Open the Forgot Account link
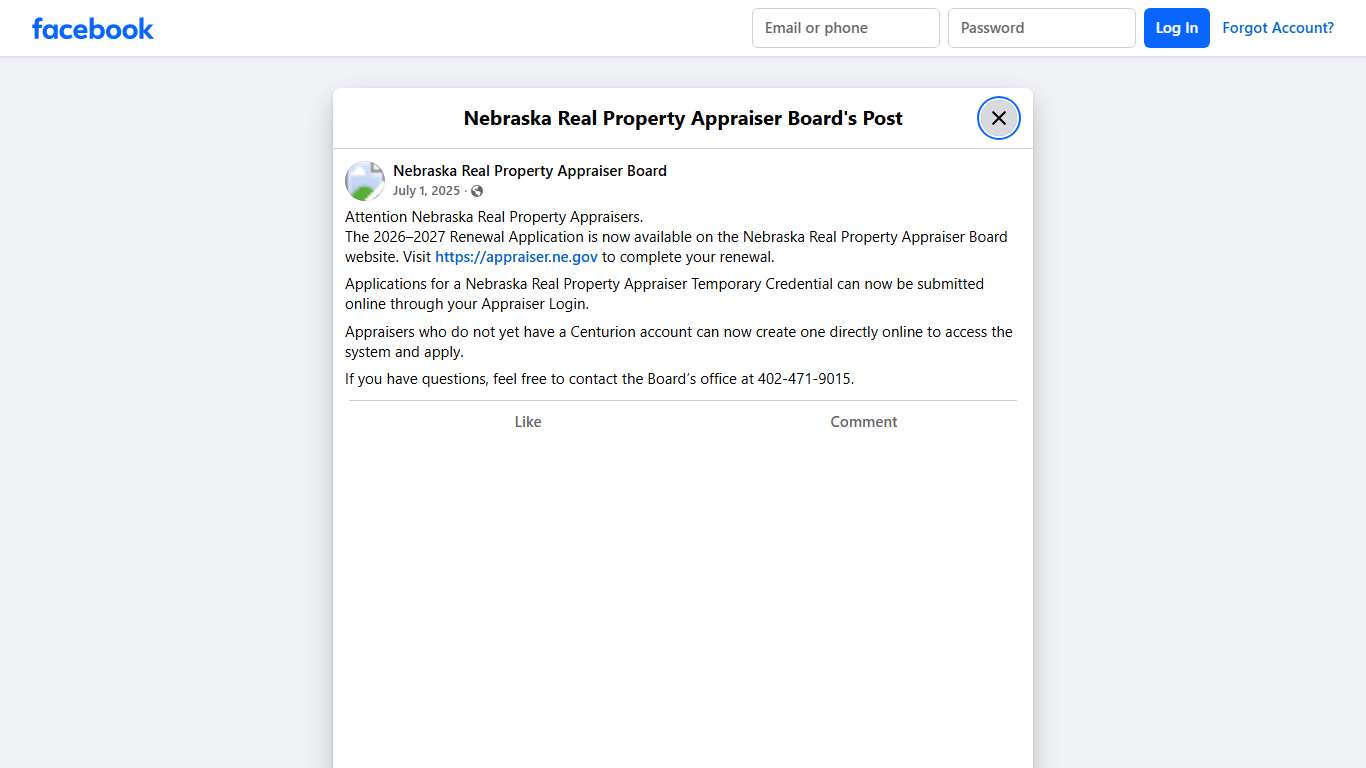The width and height of the screenshot is (1366, 768). click(1278, 27)
